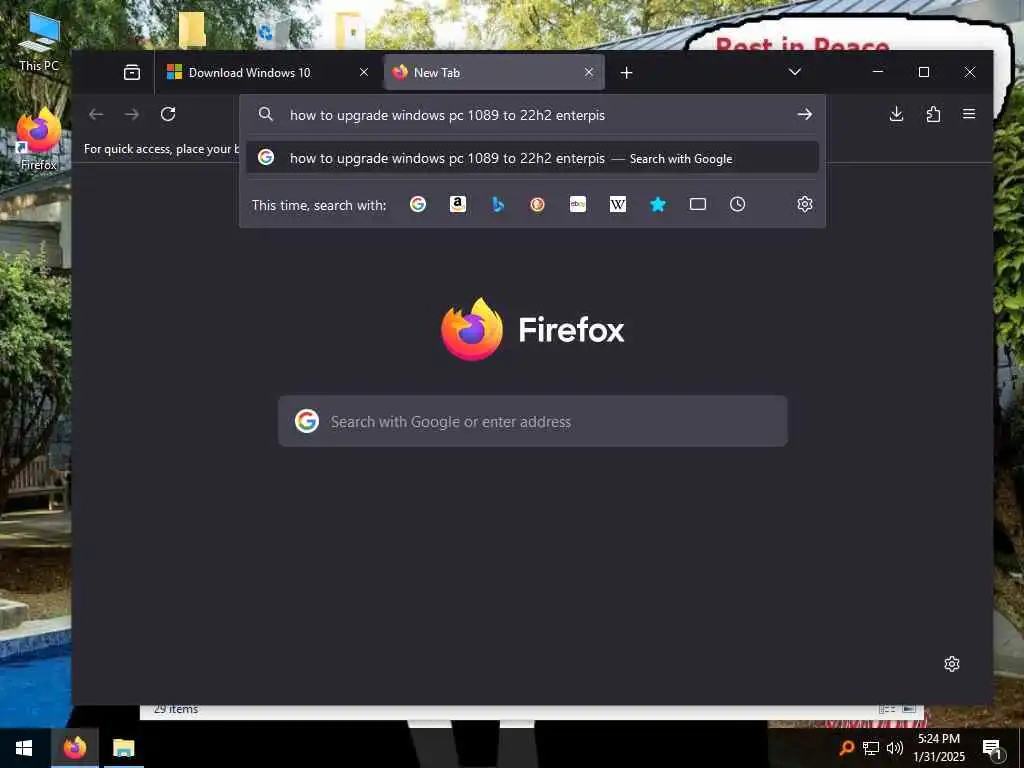The height and width of the screenshot is (768, 1024).
Task: Open new tab personalize gear icon
Action: (x=952, y=664)
